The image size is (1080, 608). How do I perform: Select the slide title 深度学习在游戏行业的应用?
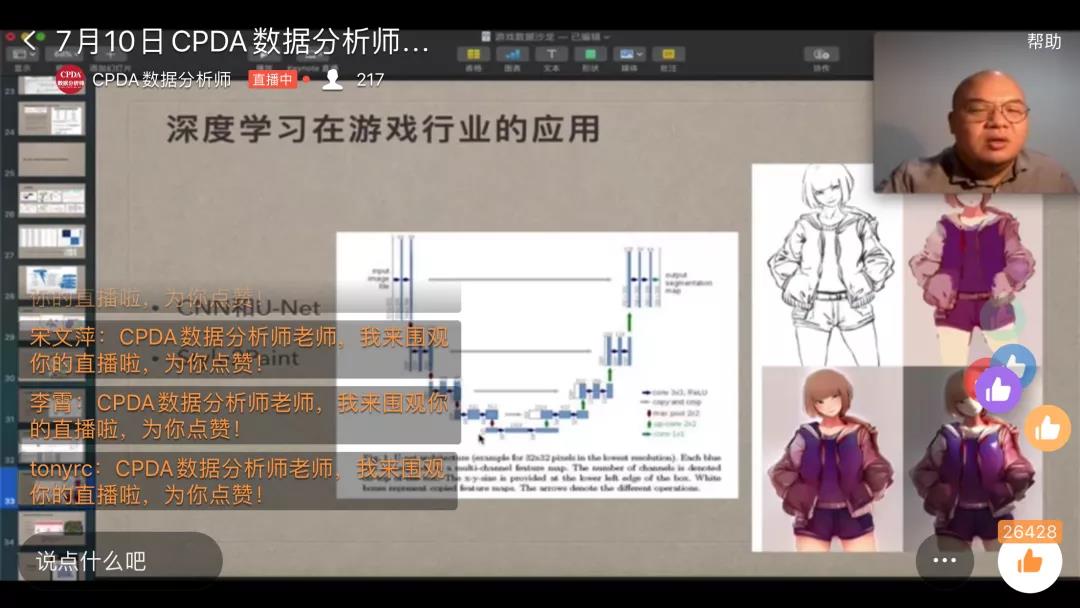[384, 129]
